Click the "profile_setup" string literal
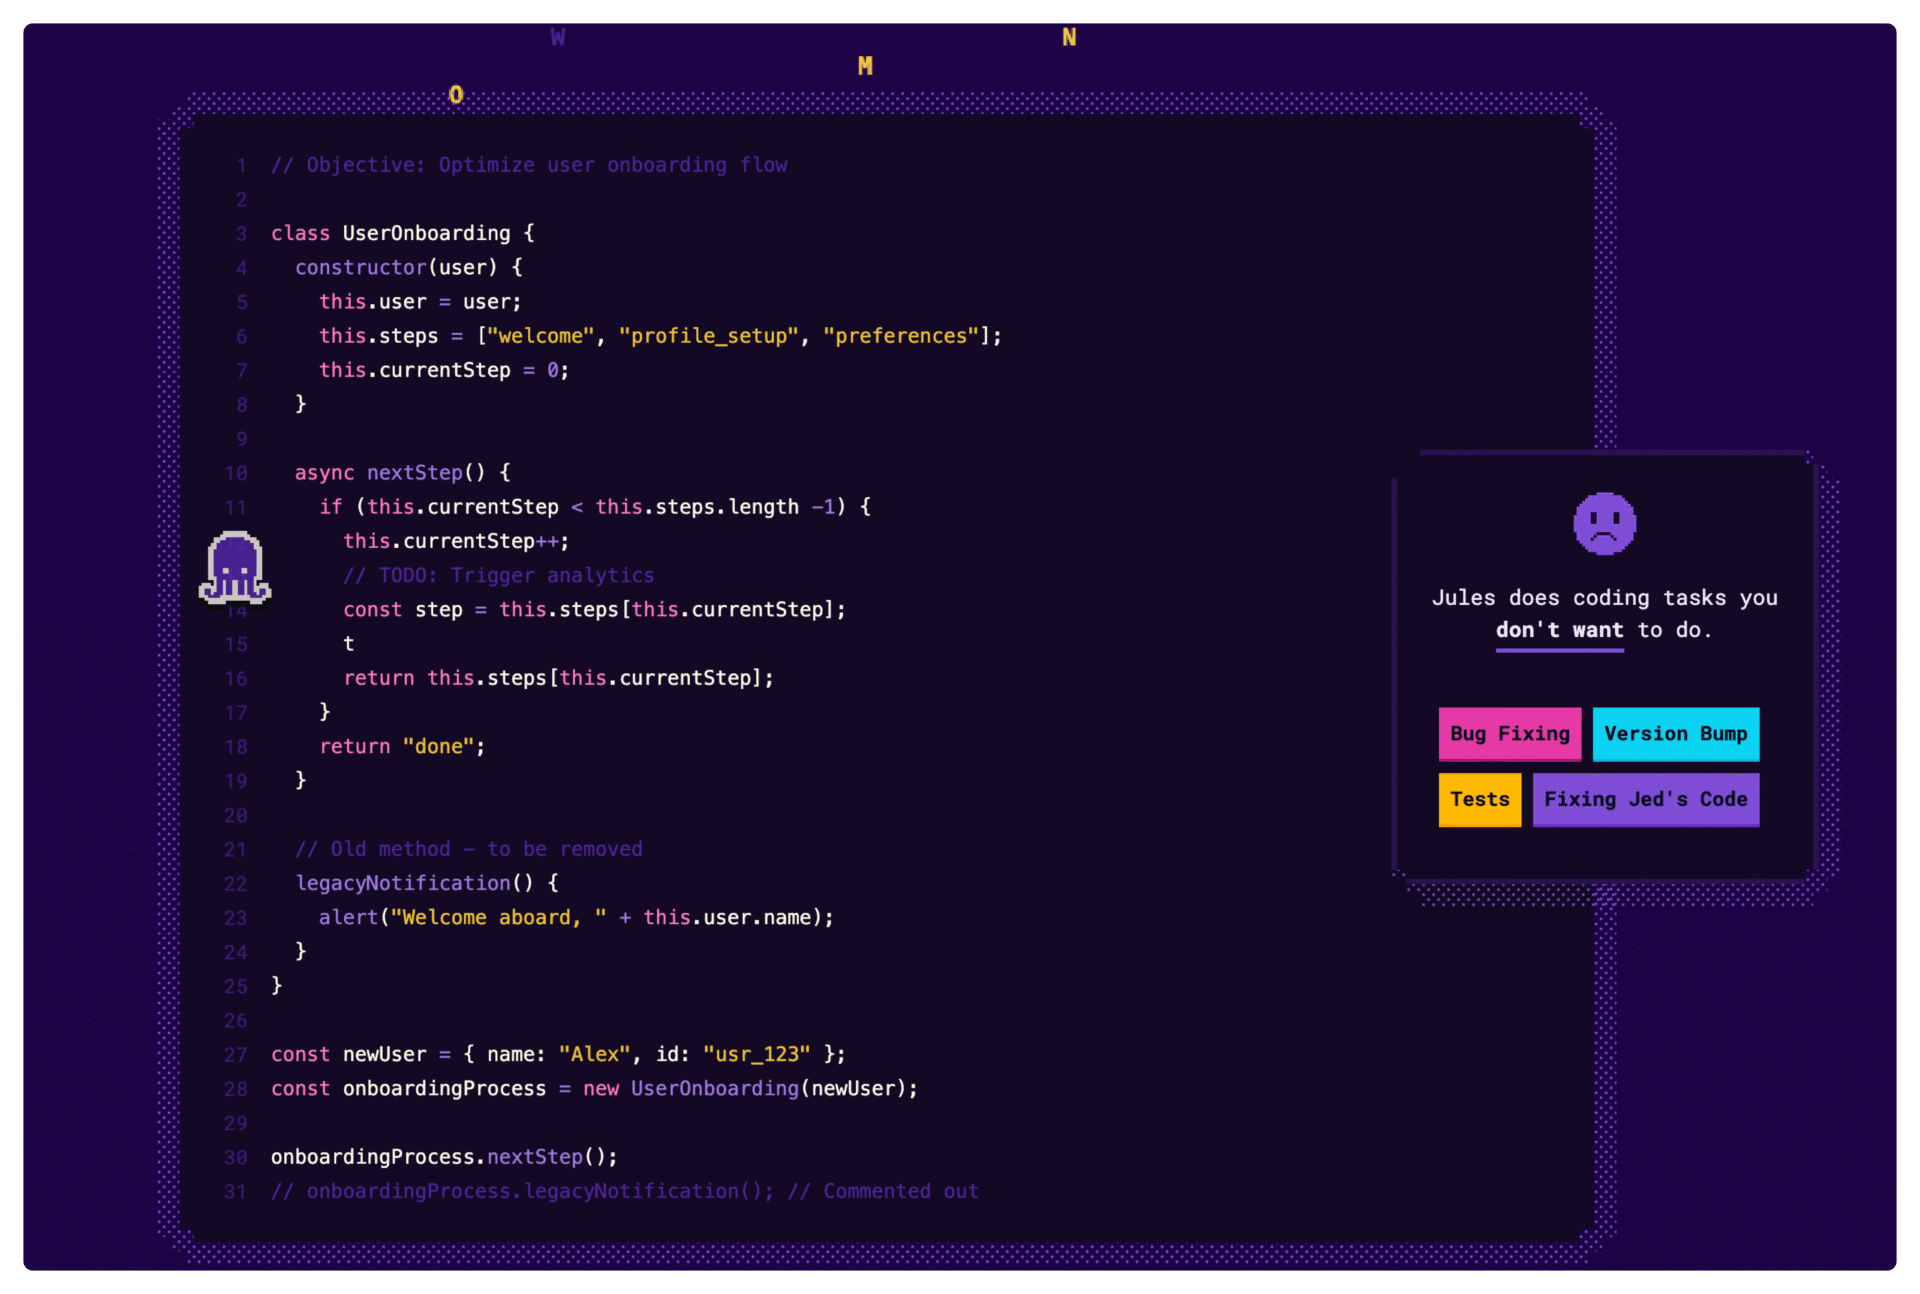1920x1294 pixels. tap(709, 336)
